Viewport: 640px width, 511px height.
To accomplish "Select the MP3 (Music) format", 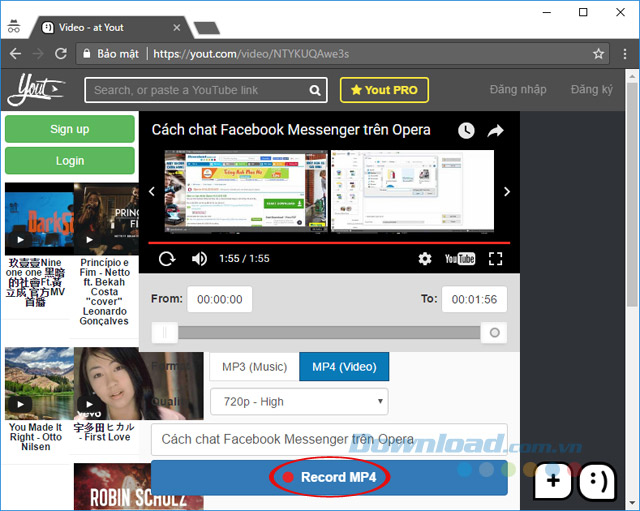I will (255, 367).
